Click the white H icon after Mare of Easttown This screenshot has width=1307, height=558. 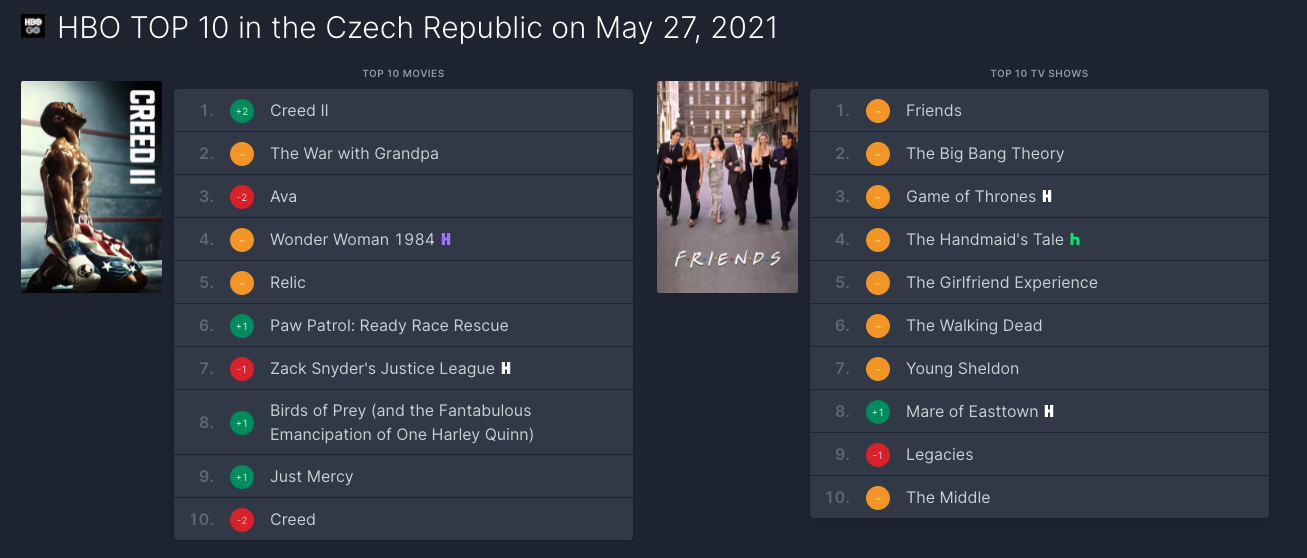[1049, 412]
